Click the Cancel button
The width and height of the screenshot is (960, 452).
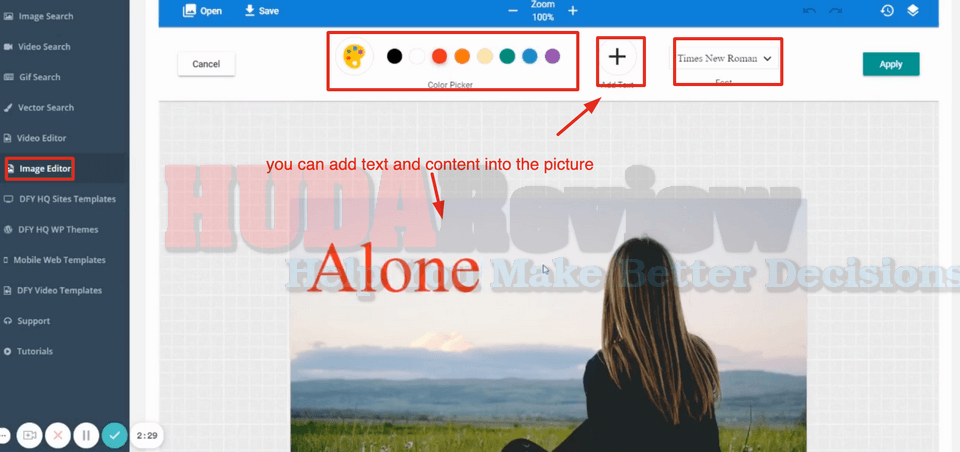206,64
